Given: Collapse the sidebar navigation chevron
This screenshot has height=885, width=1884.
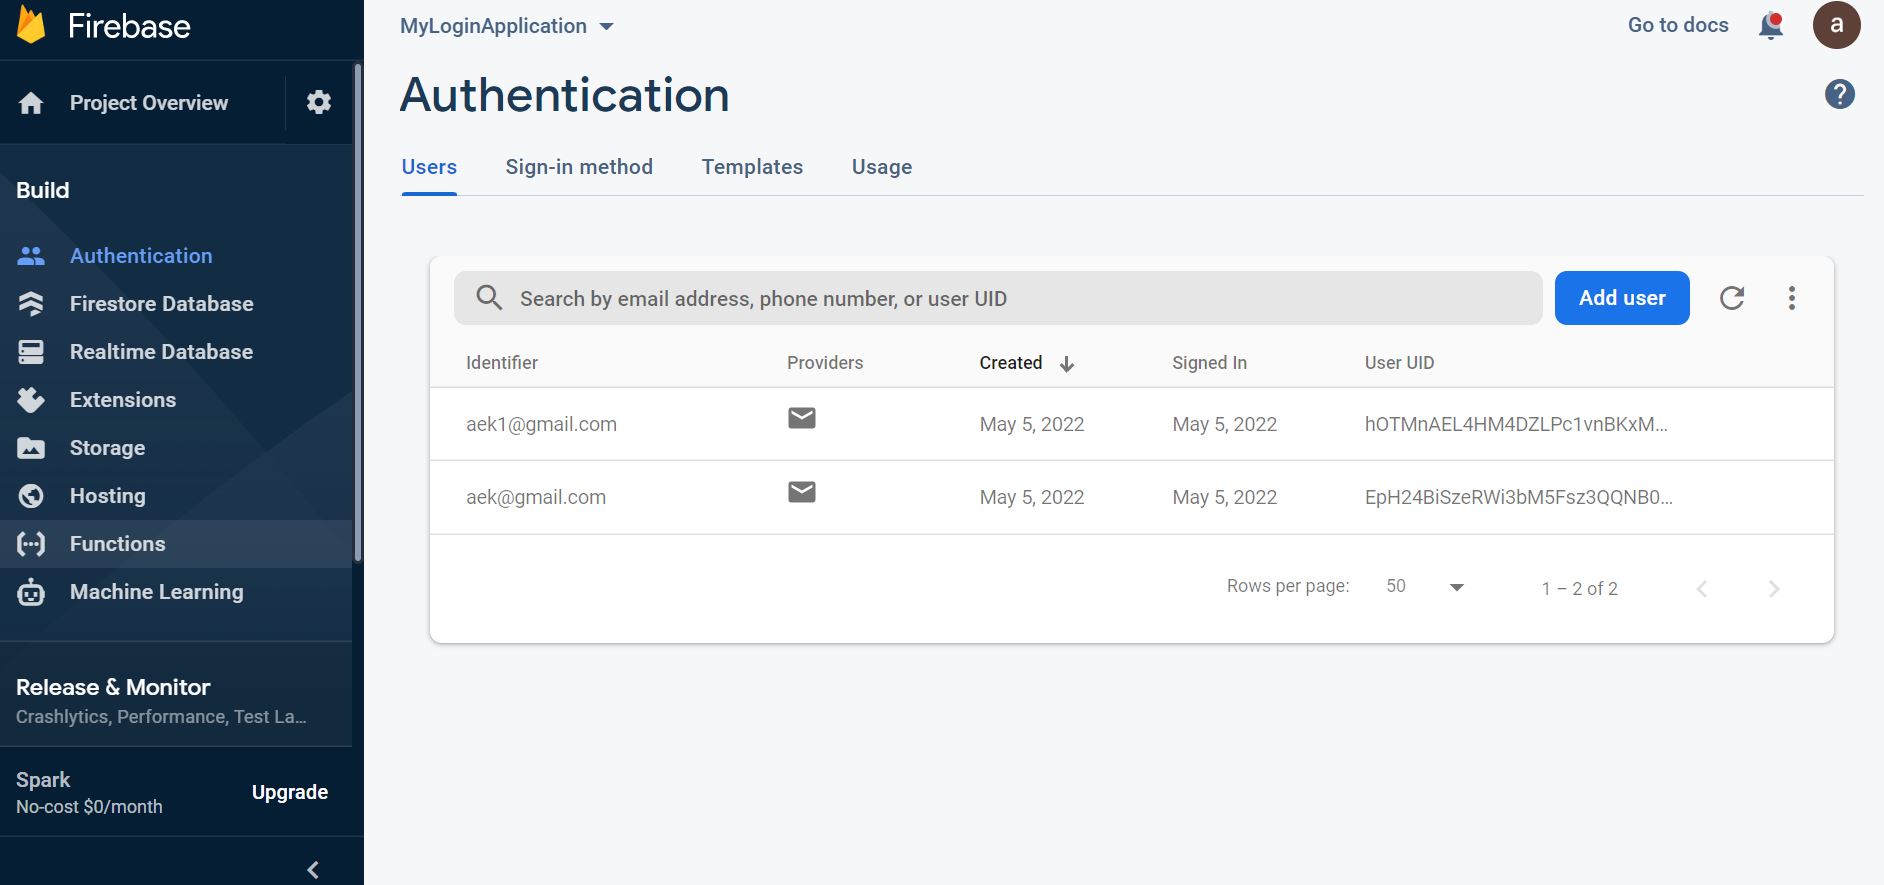Looking at the screenshot, I should pos(313,869).
